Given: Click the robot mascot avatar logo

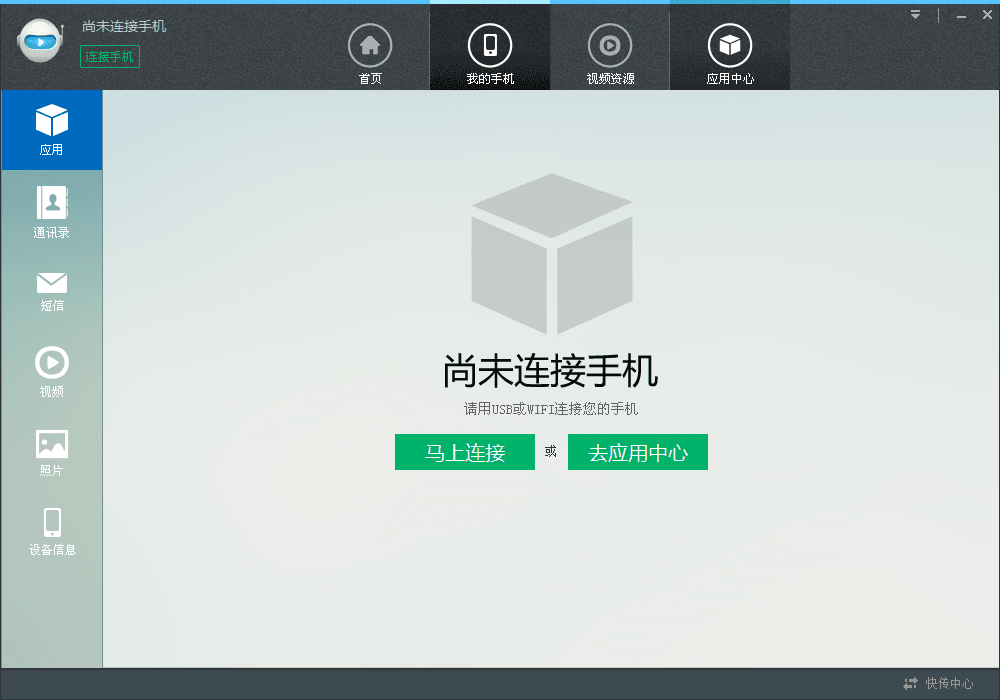Looking at the screenshot, I should pos(40,41).
